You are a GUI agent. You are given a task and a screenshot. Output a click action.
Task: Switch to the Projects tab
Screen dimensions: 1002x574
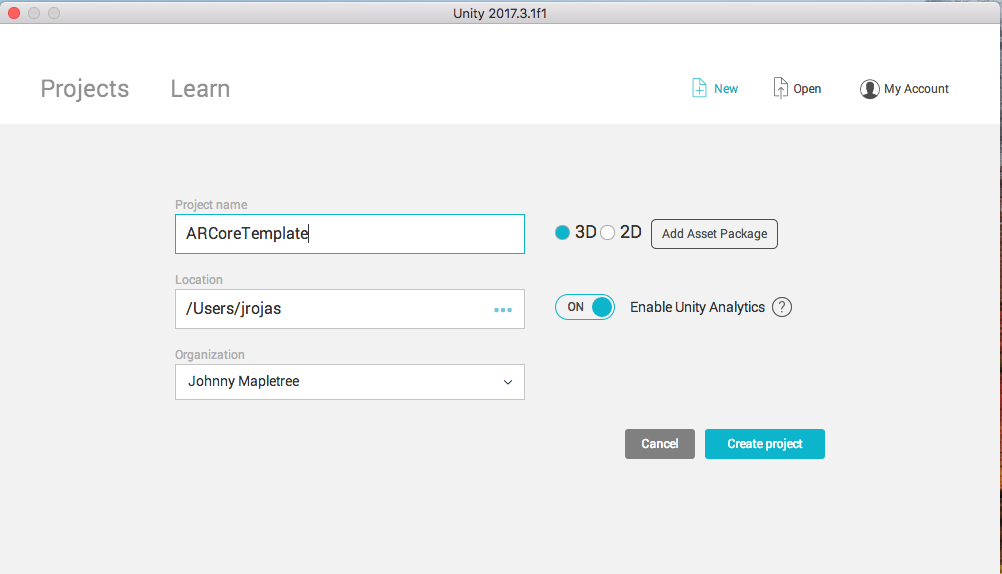coord(85,89)
